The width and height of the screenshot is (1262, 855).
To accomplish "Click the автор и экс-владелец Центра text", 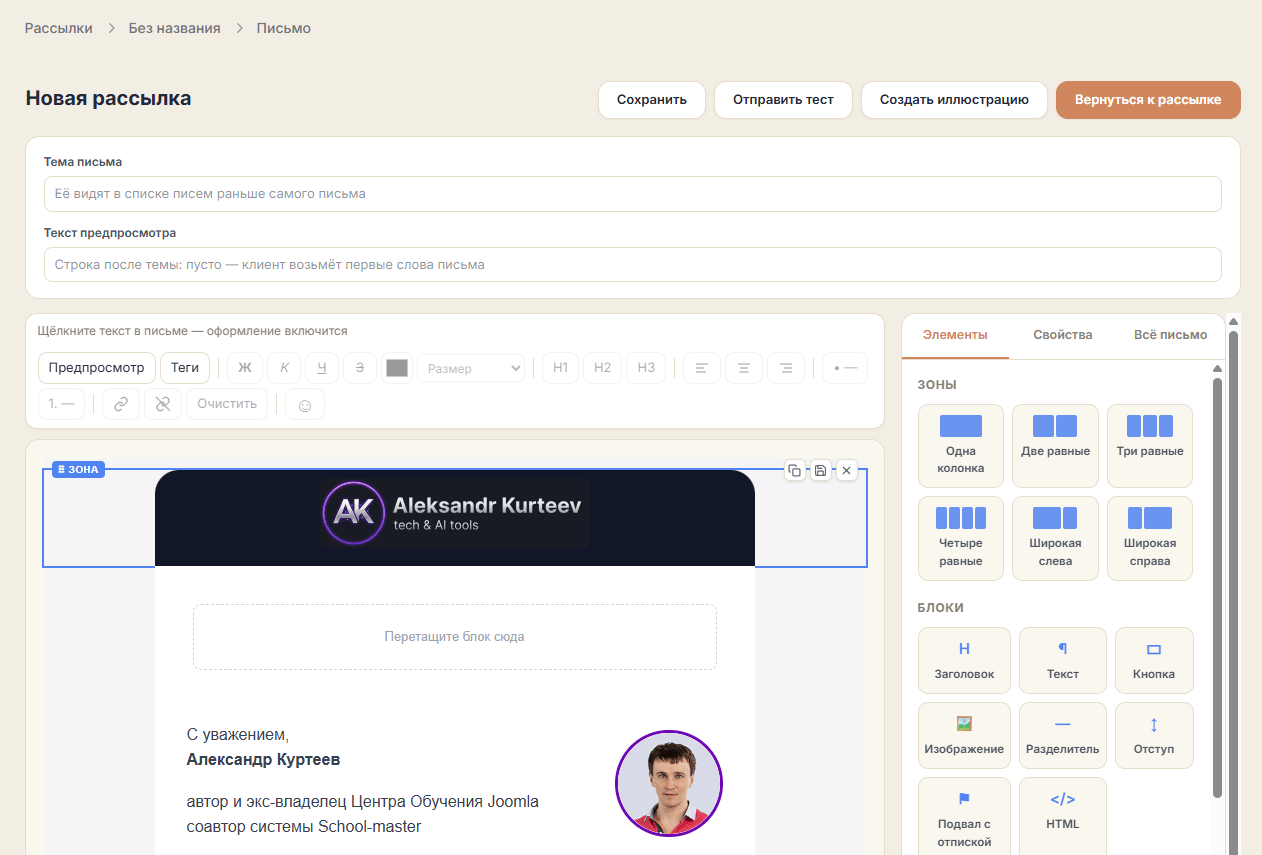I will 363,802.
